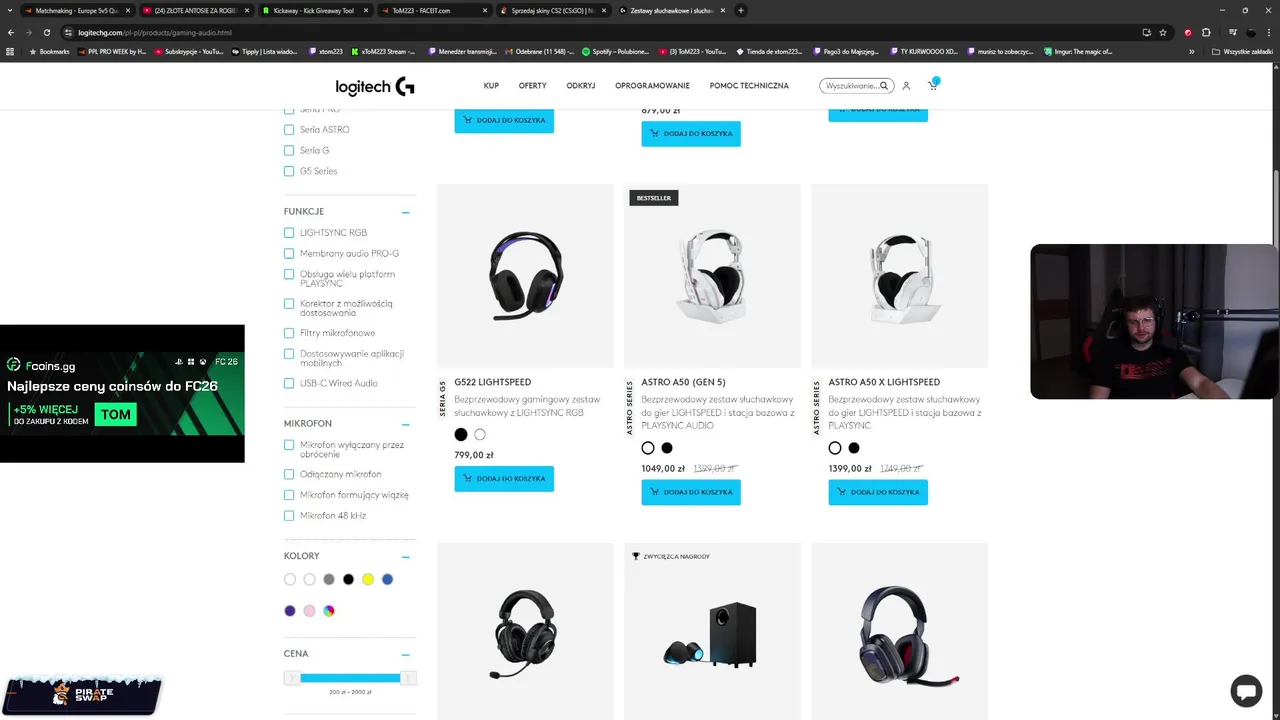
Task: Open the ODKRYJ menu
Action: pos(581,86)
